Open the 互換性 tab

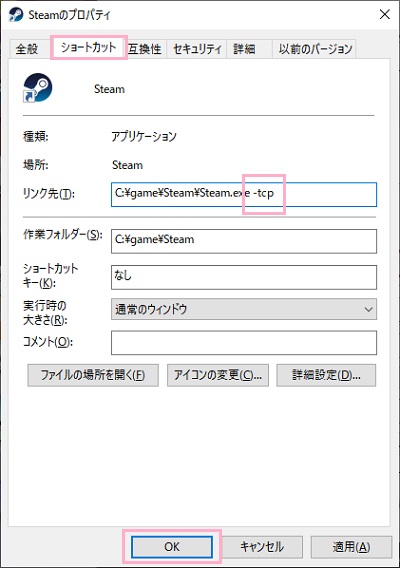(x=145, y=49)
